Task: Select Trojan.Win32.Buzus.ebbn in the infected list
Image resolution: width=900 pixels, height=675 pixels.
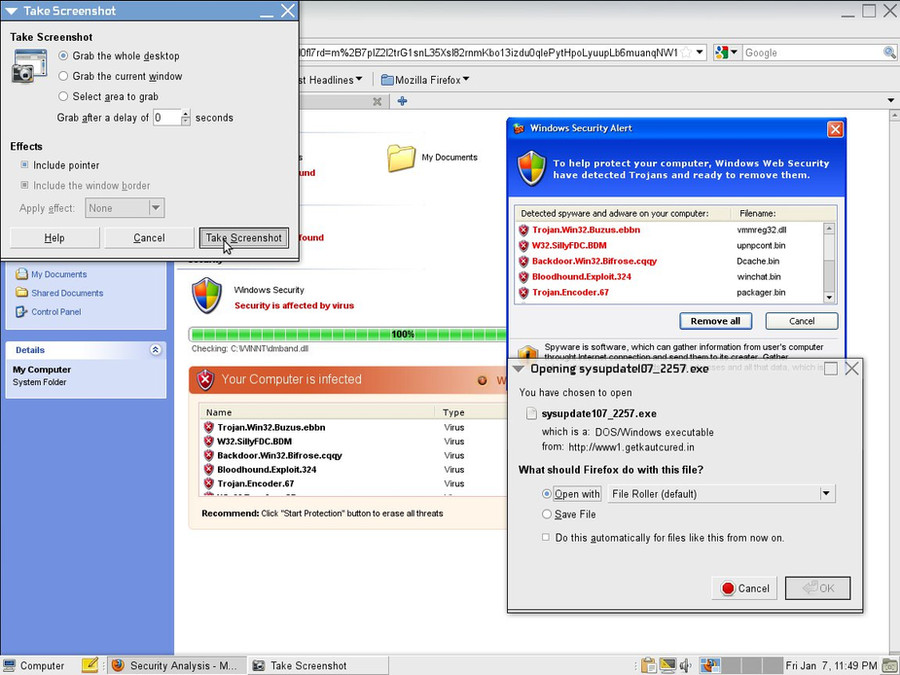Action: click(x=271, y=427)
